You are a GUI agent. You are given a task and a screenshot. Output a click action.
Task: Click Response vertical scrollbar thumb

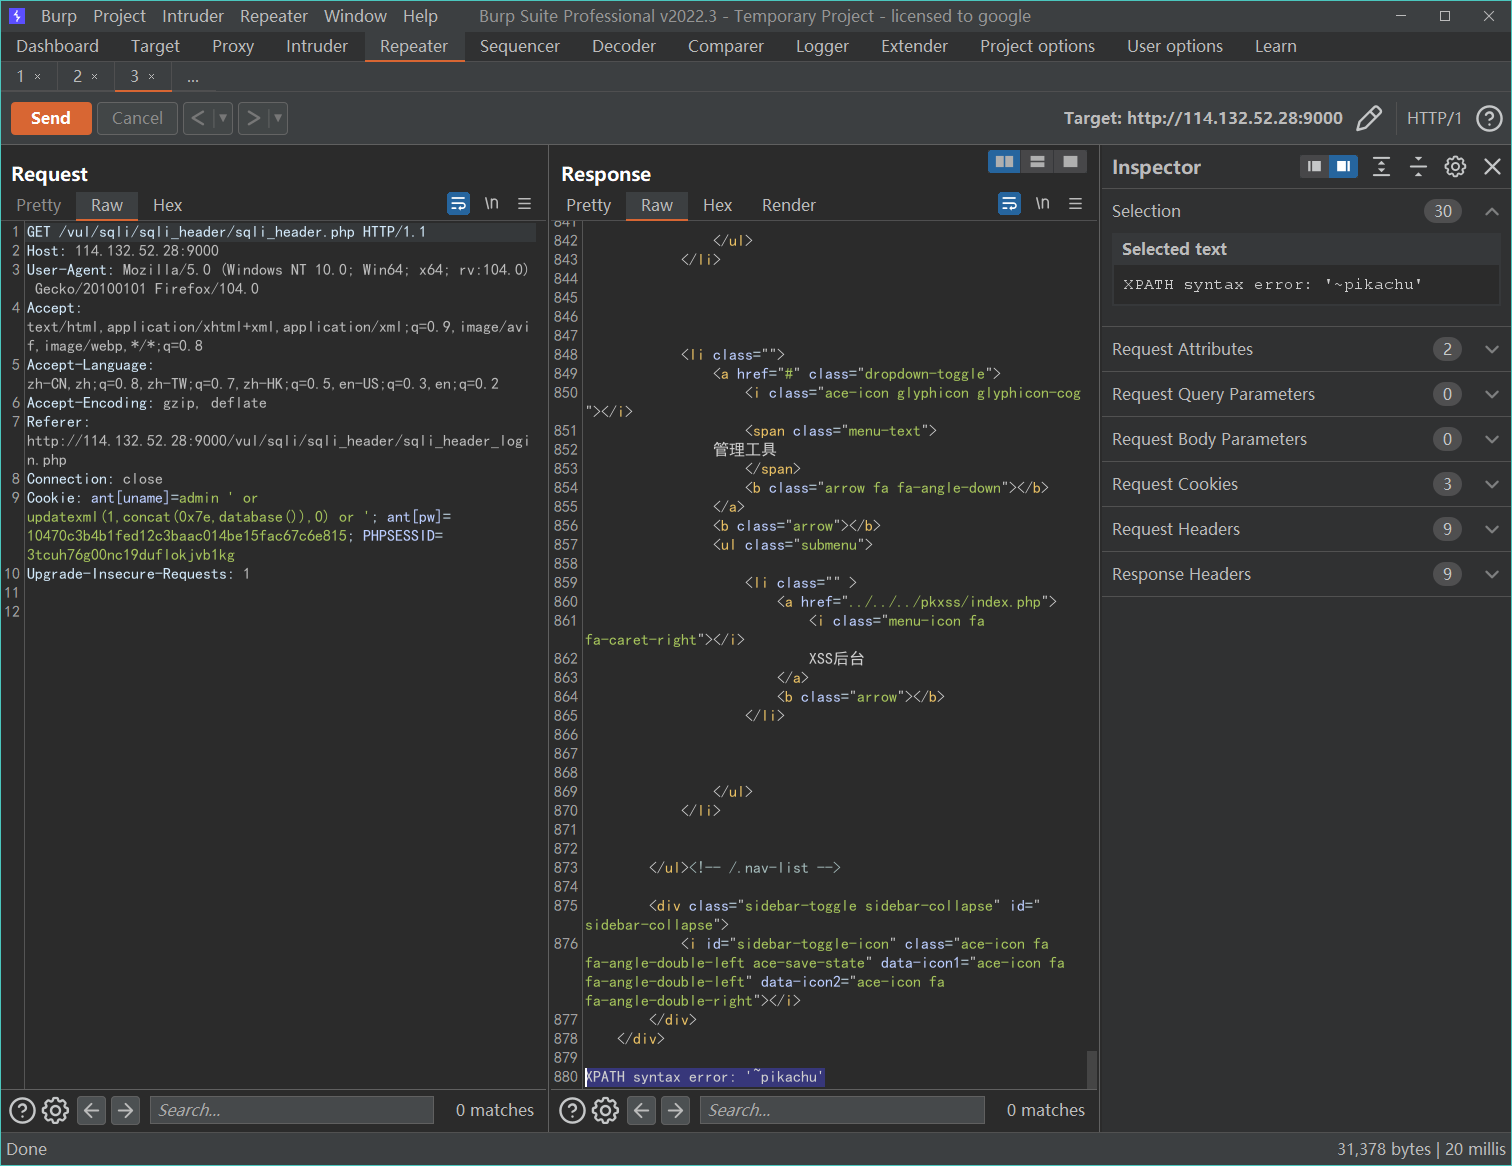coord(1092,1069)
